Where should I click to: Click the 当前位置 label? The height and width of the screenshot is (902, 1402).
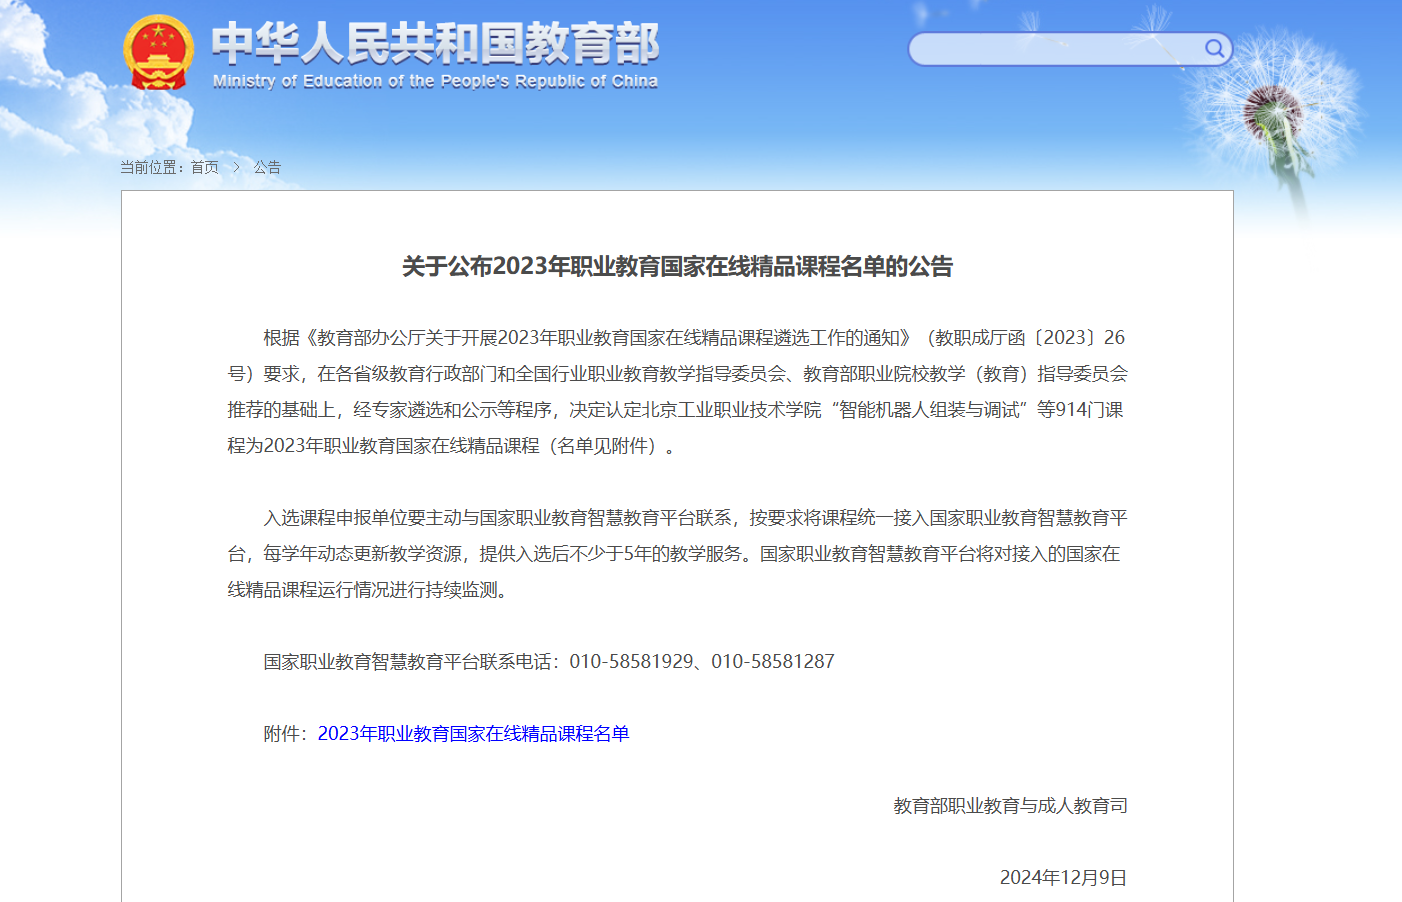(x=150, y=167)
